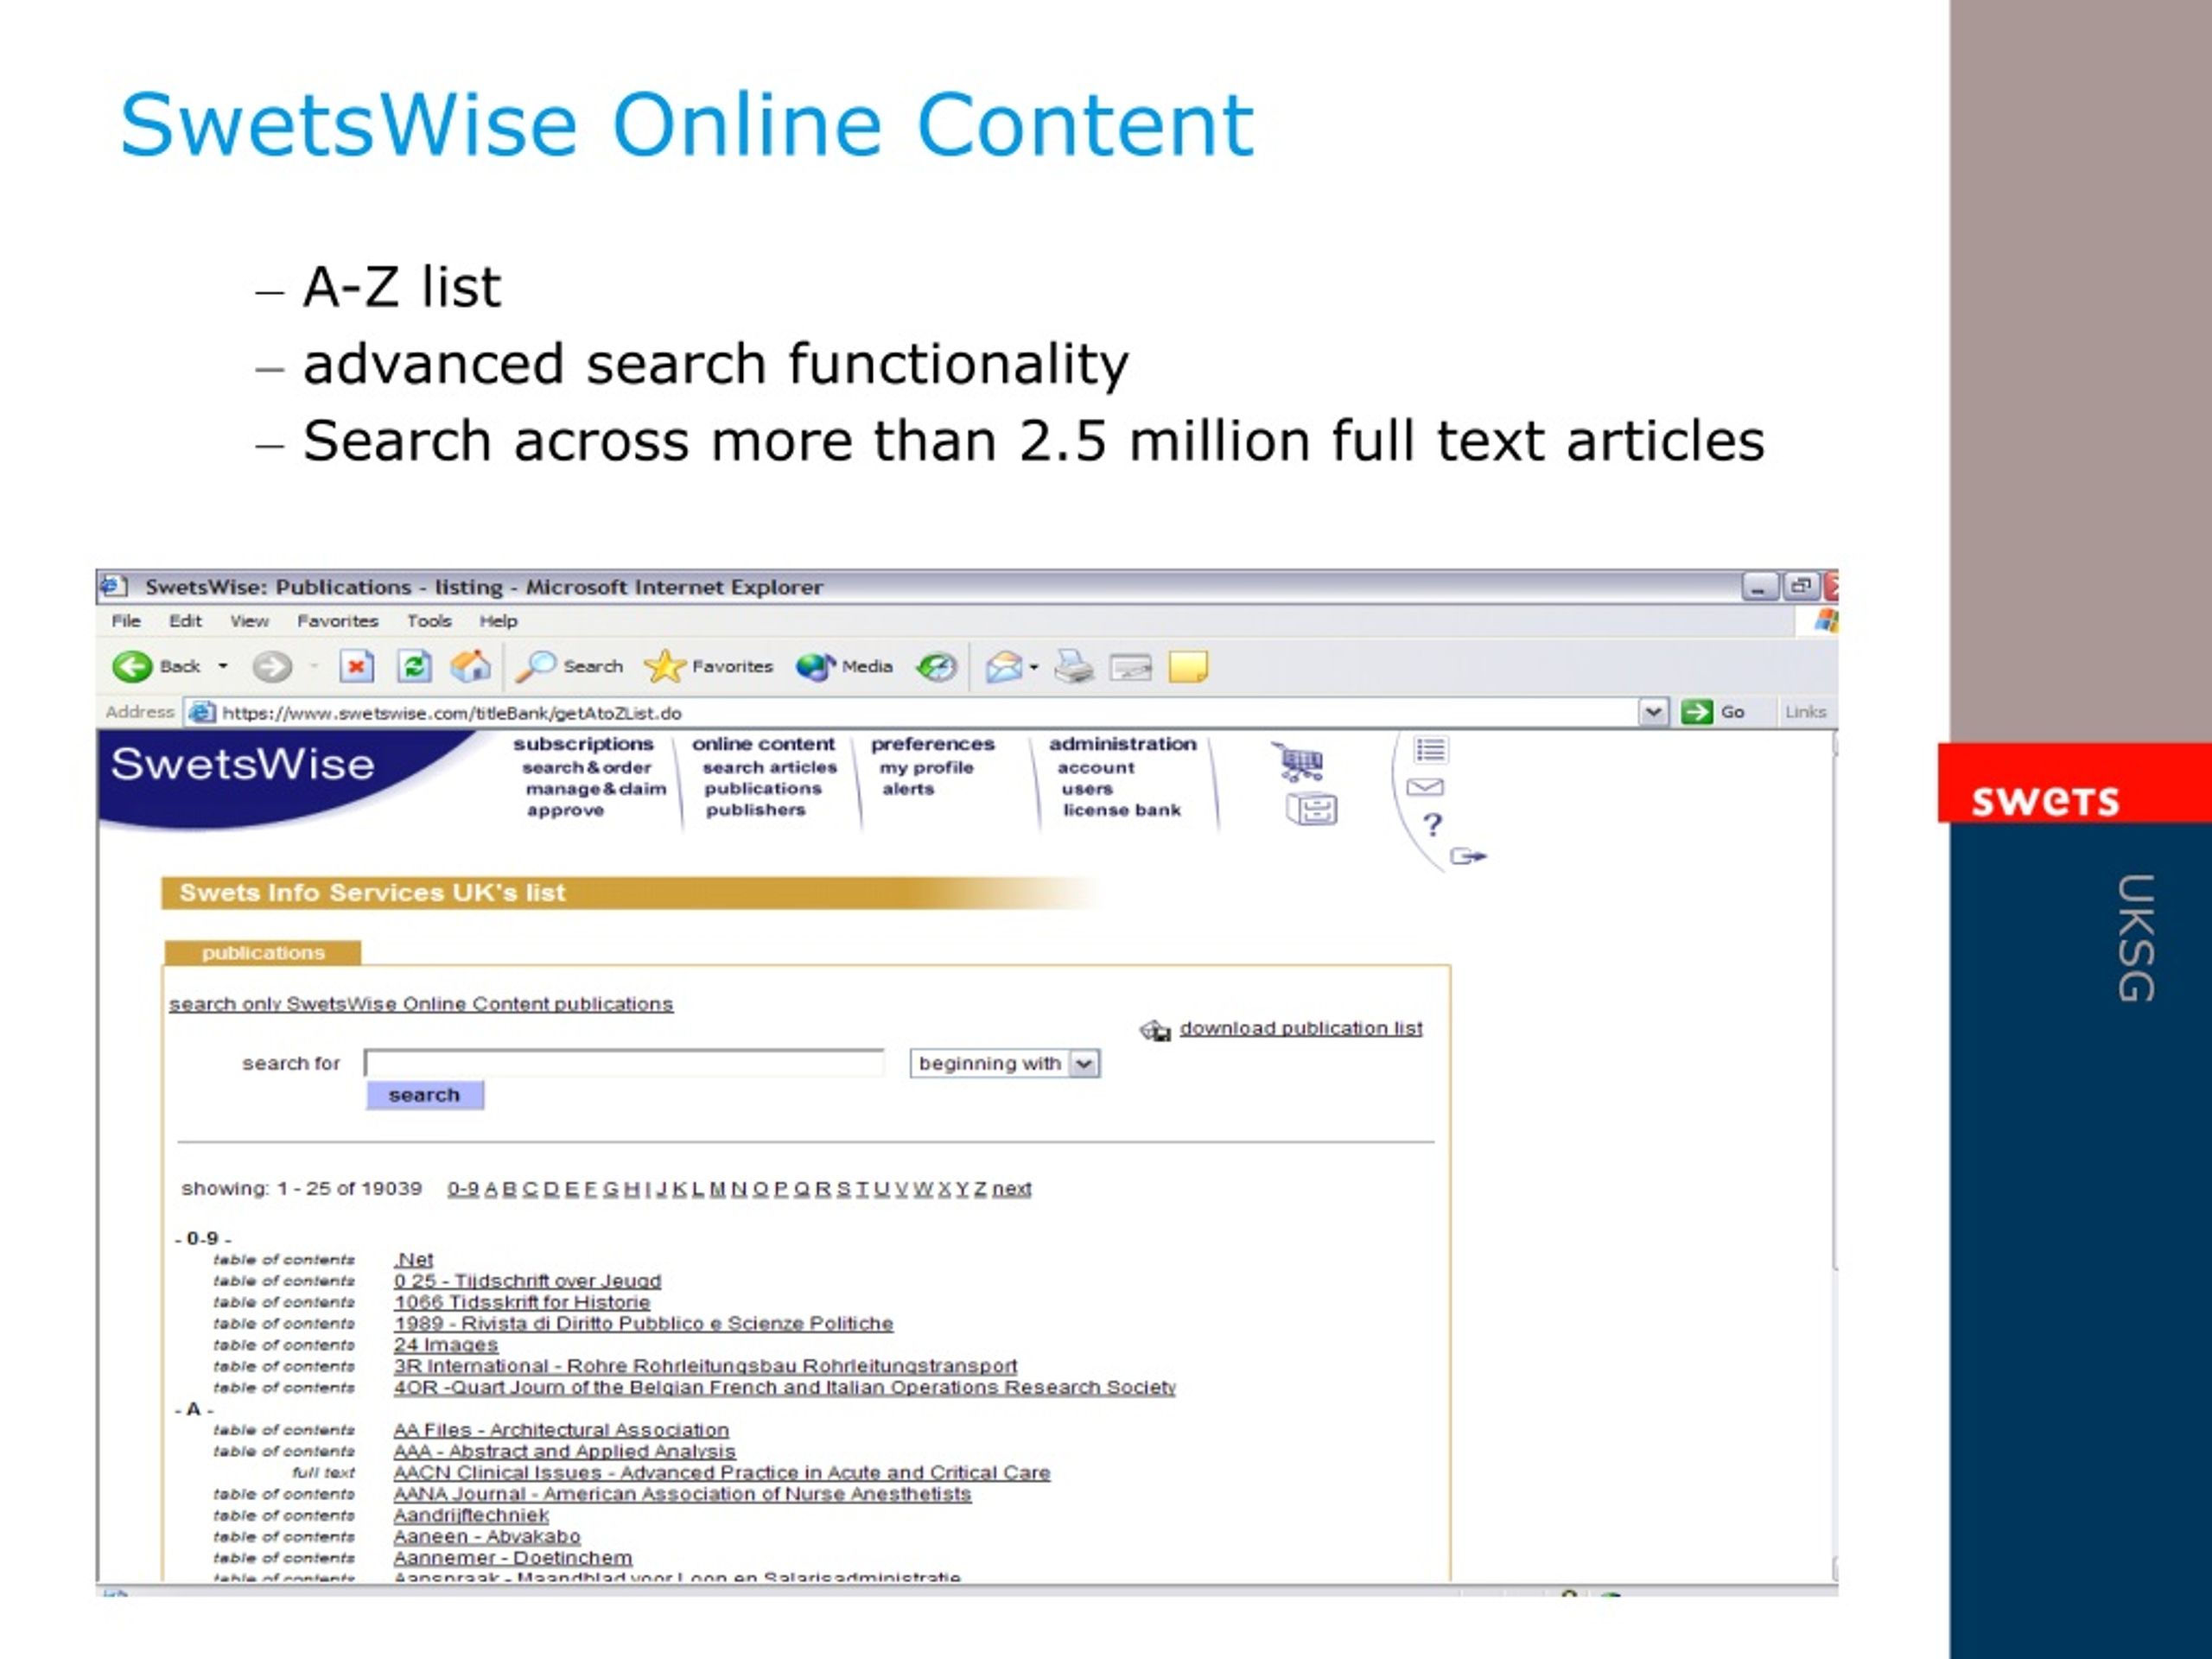Click the Forward arrow icon
Viewport: 2212px width, 1659px height.
coord(271,666)
